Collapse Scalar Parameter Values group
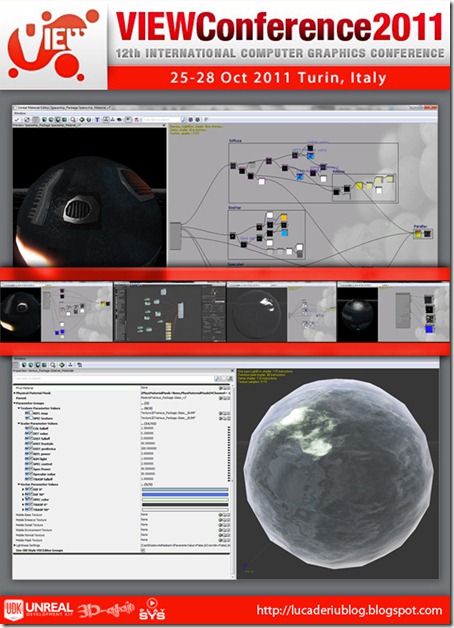 coord(18,423)
